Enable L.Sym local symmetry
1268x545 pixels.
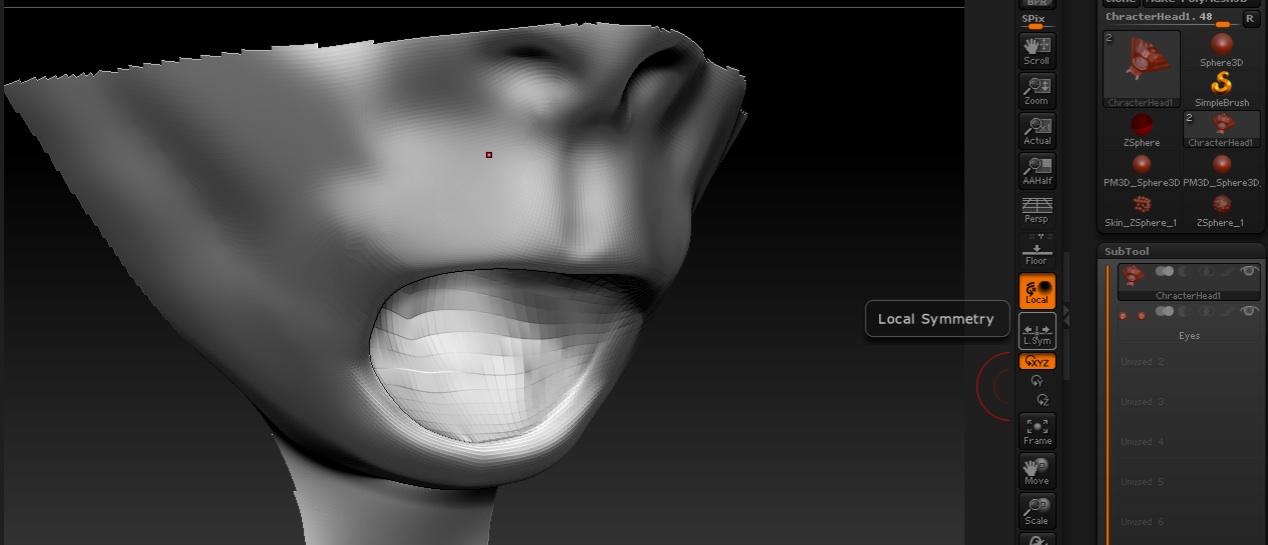[x=1037, y=331]
